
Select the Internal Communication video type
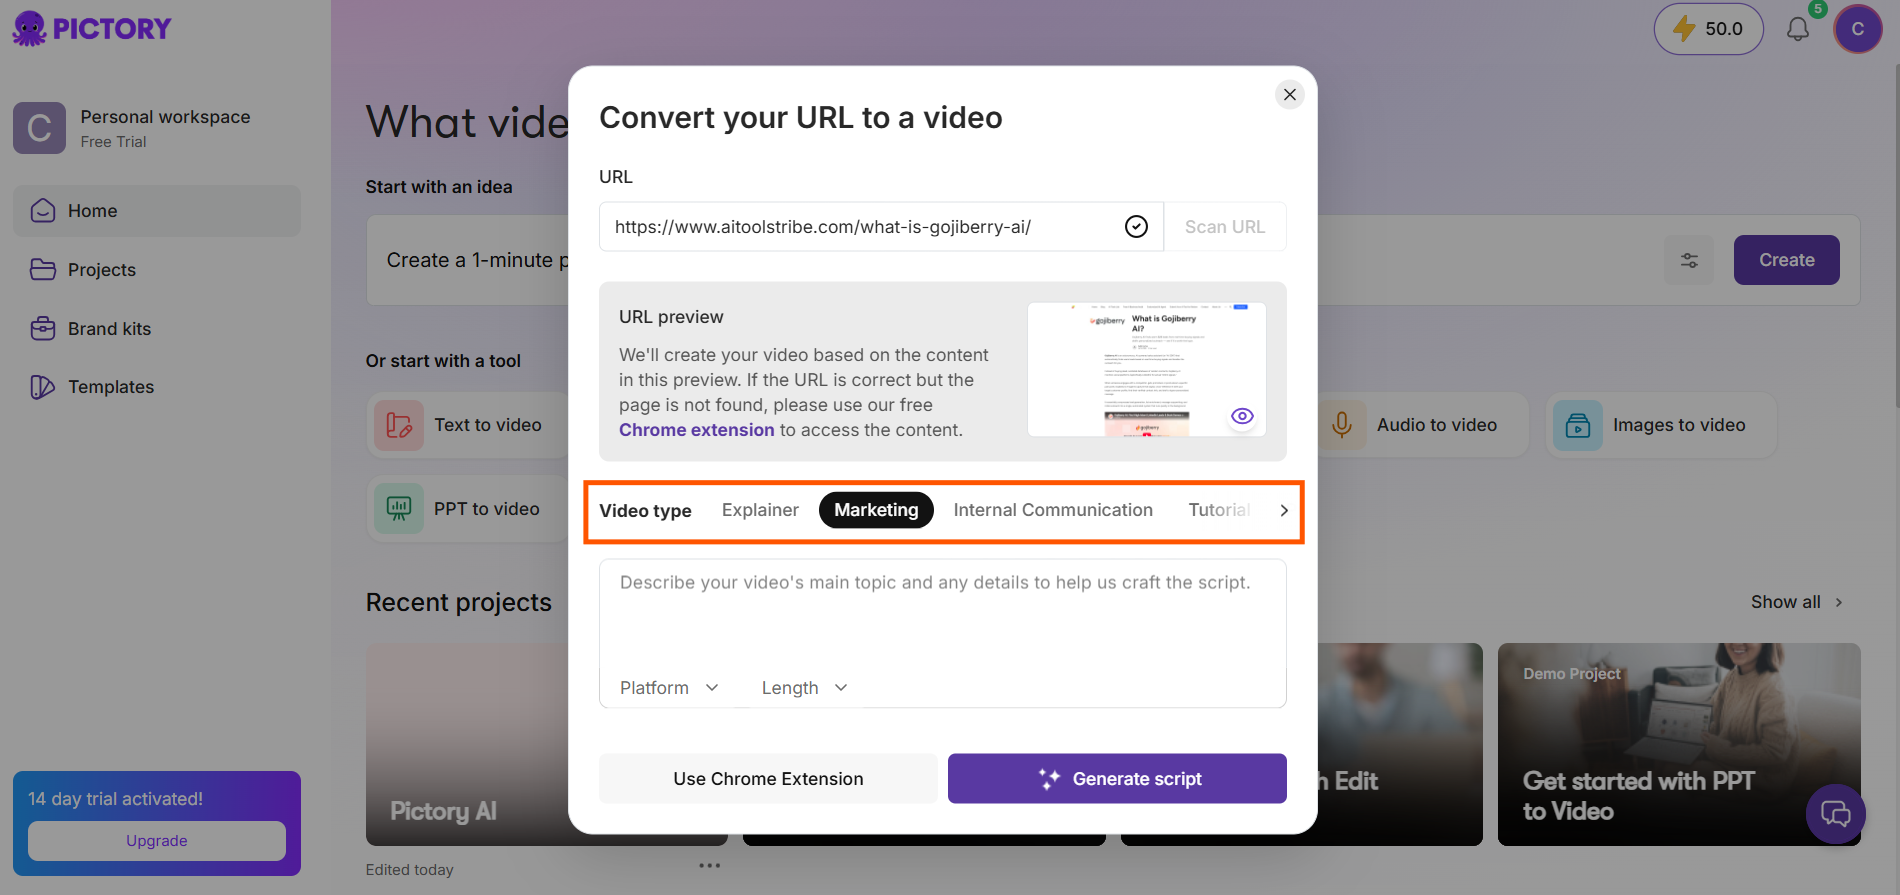(1053, 510)
